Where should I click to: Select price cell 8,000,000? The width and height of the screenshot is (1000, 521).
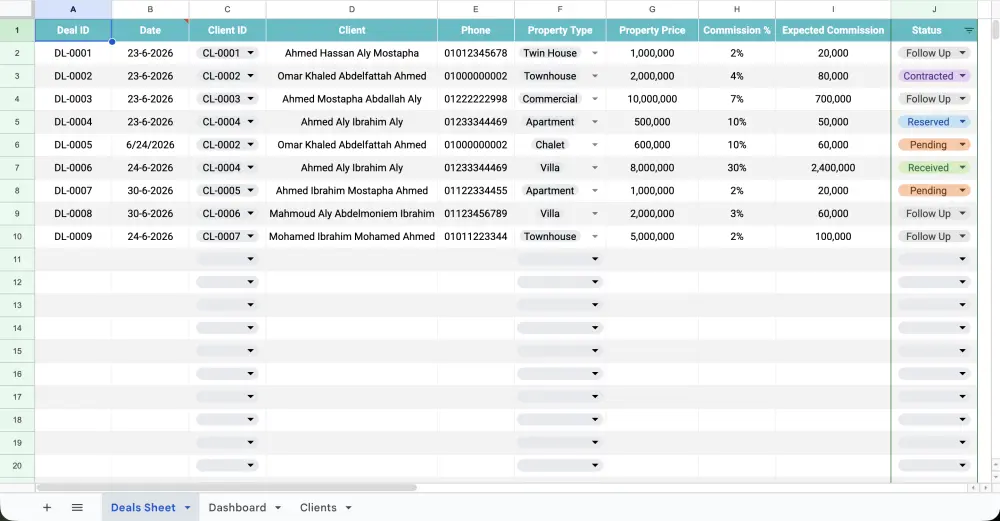tap(652, 168)
